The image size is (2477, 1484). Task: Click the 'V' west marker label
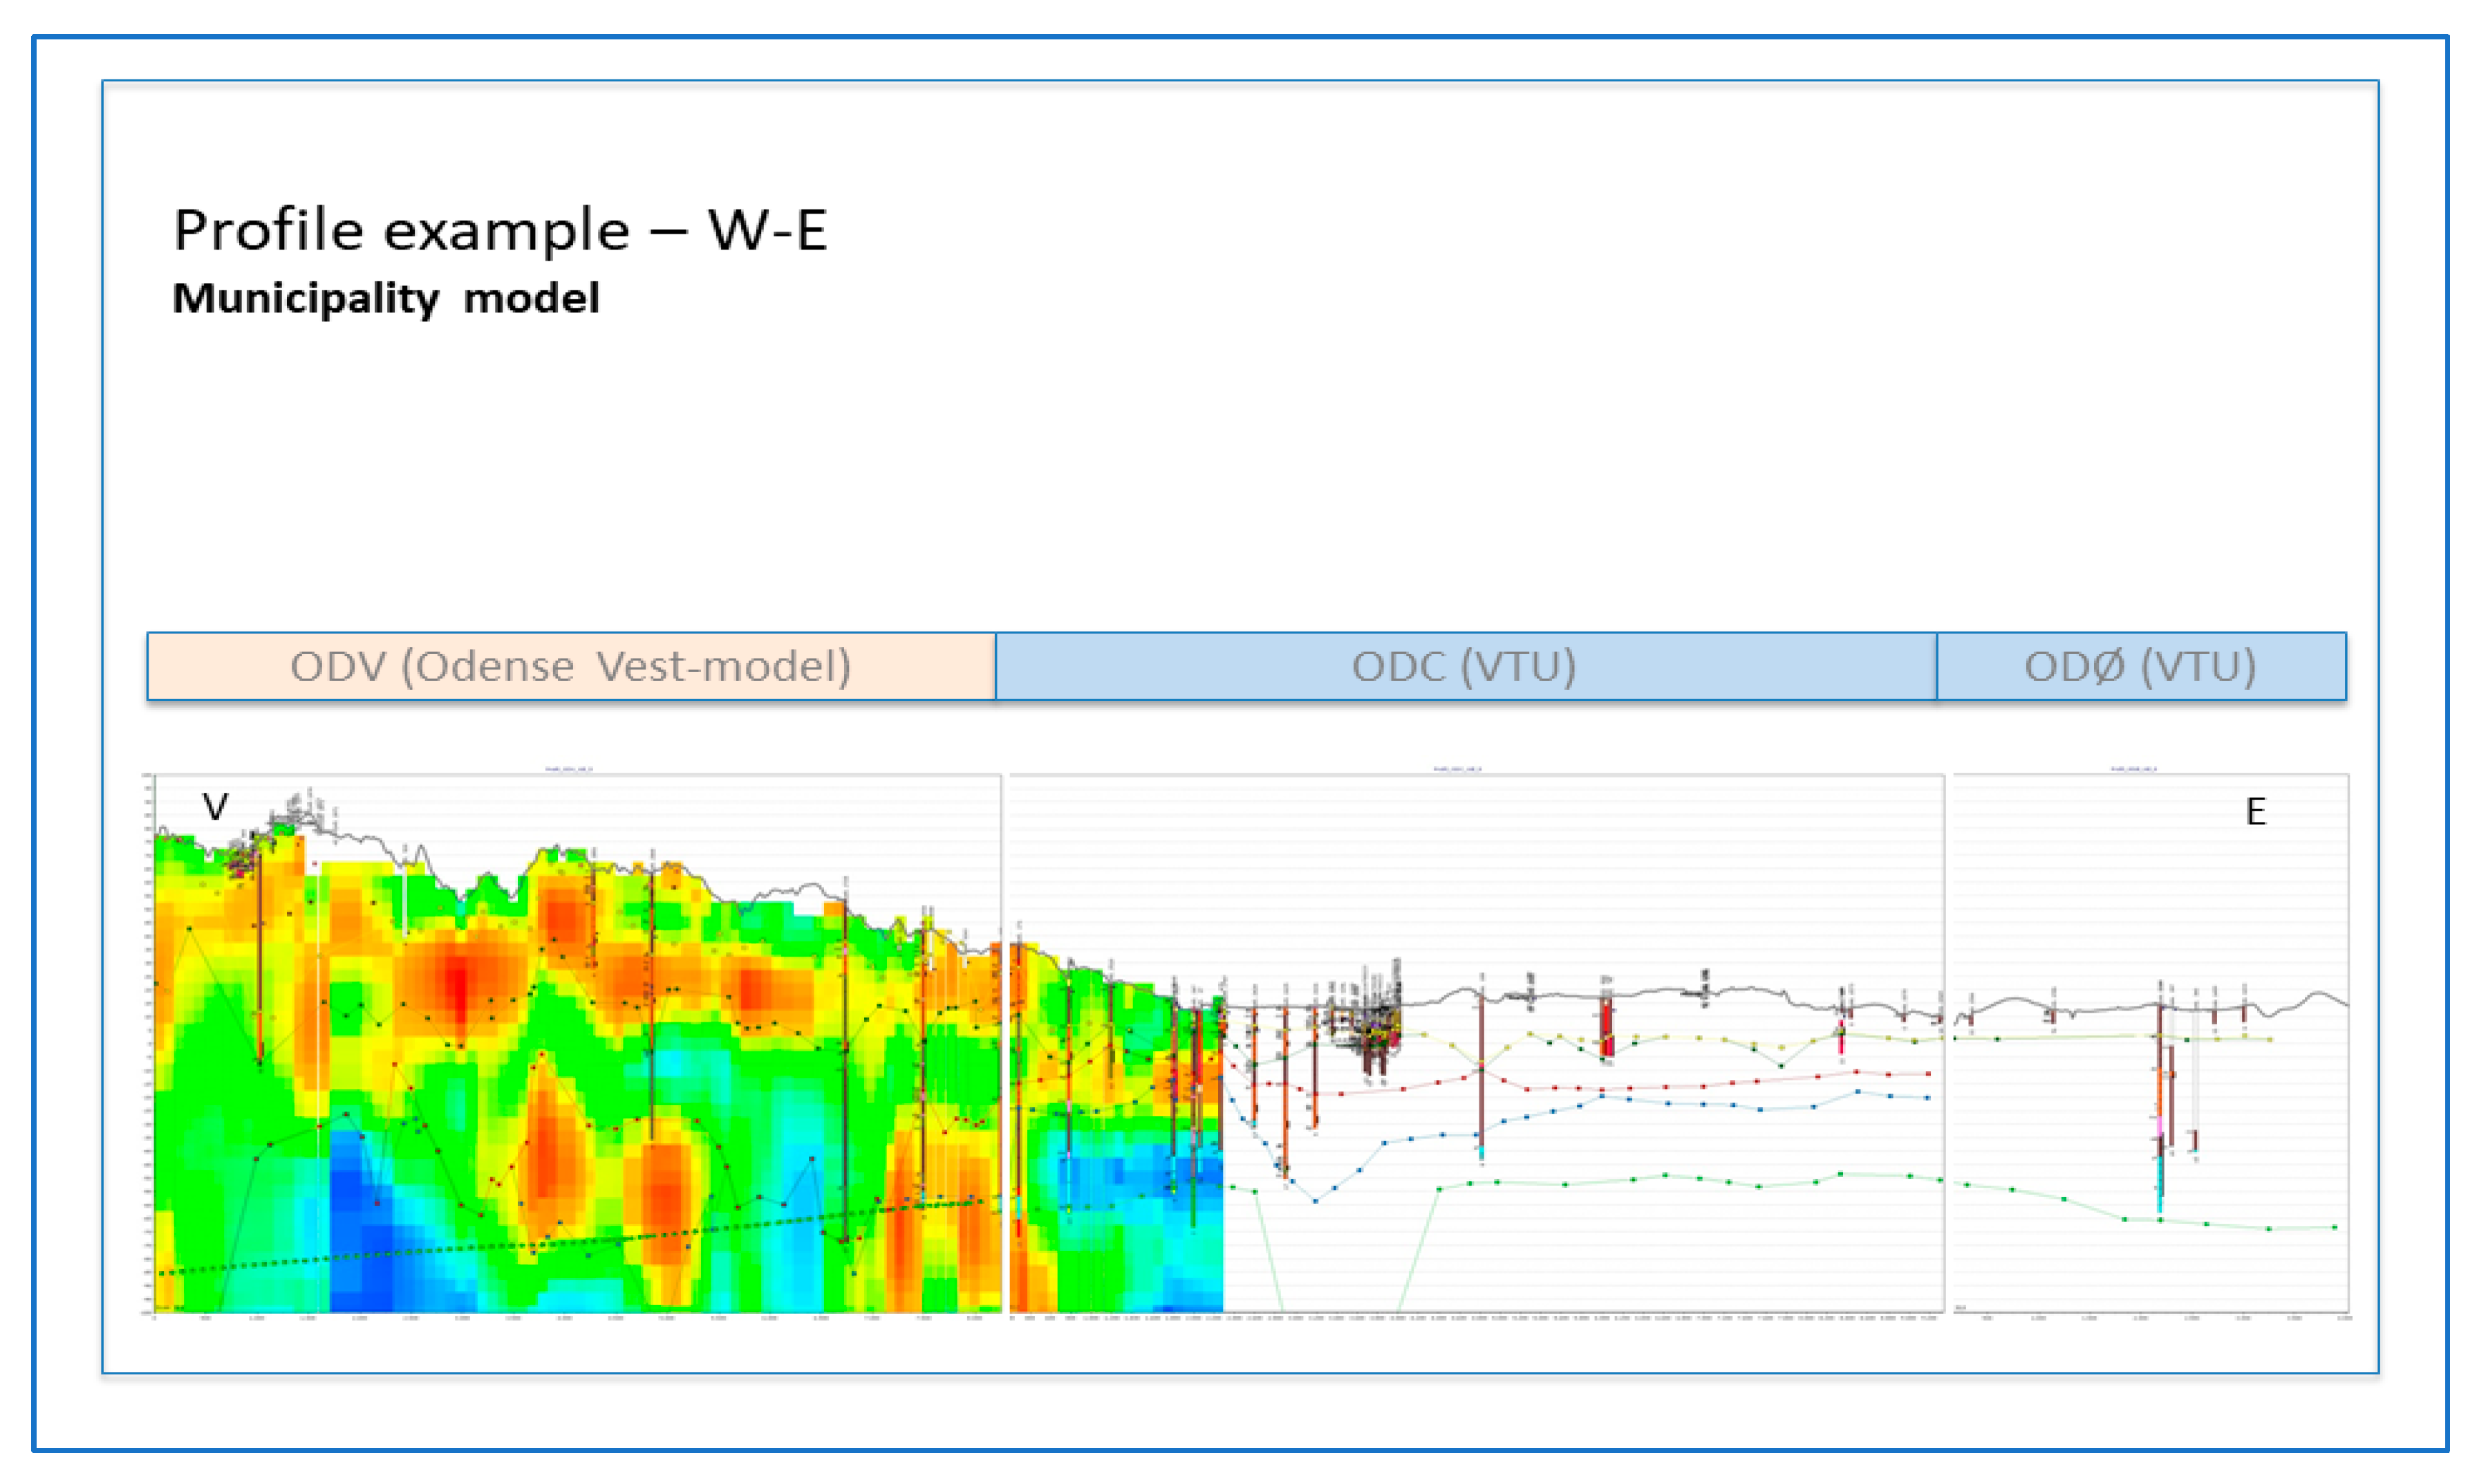(x=215, y=807)
